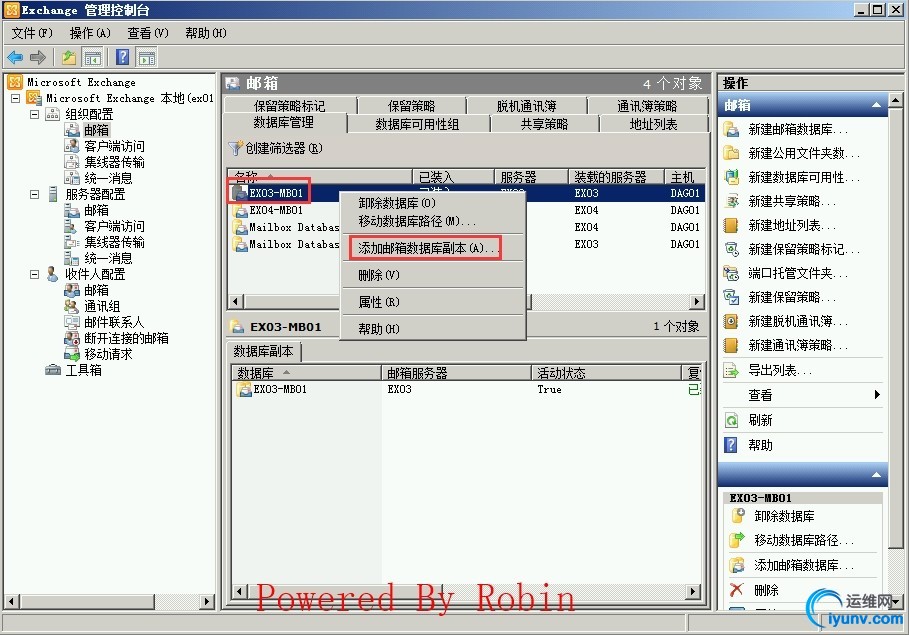Switch to the 保留策略标记 tab

pos(289,106)
